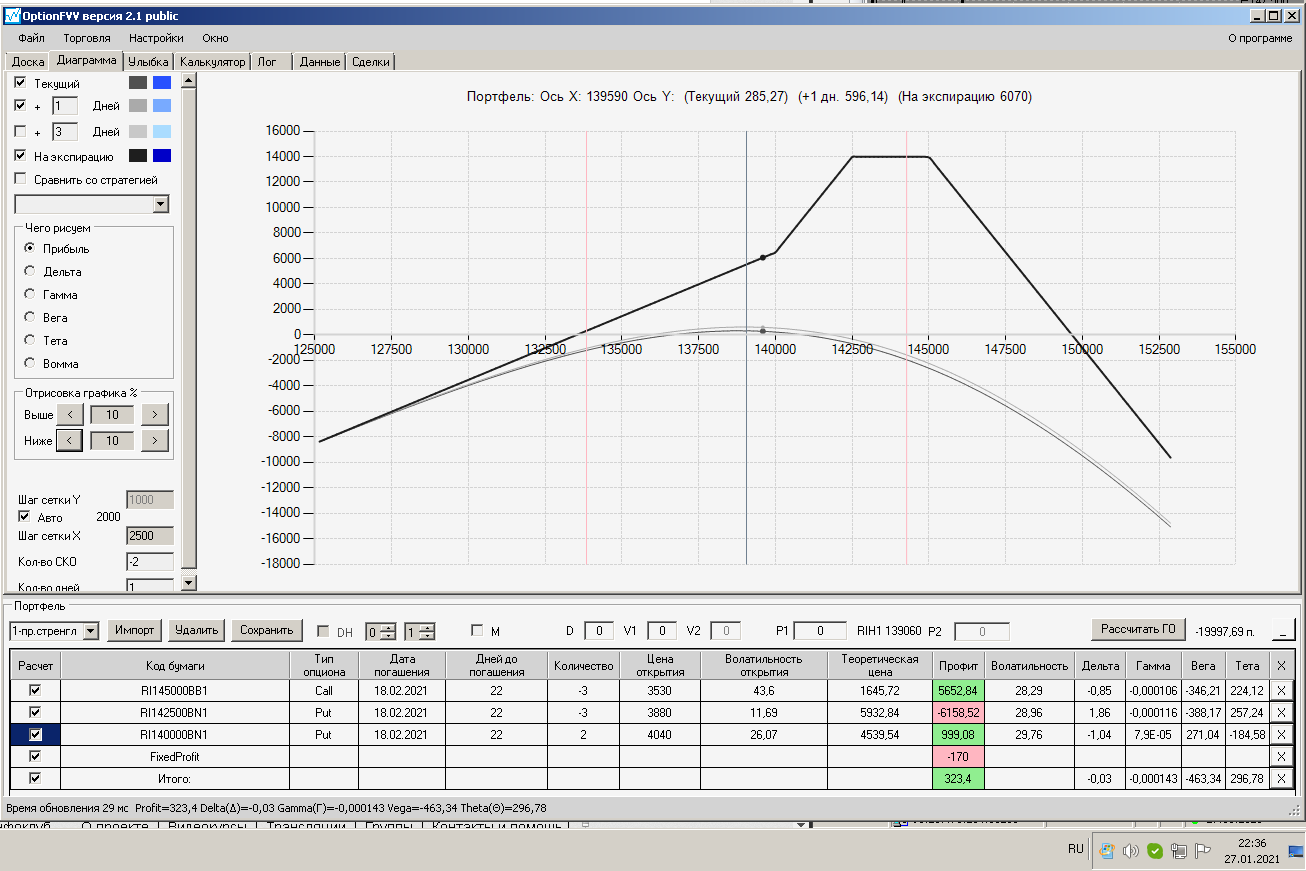The image size is (1306, 871).
Task: Open the volume speaker icon in tray
Action: (1131, 851)
